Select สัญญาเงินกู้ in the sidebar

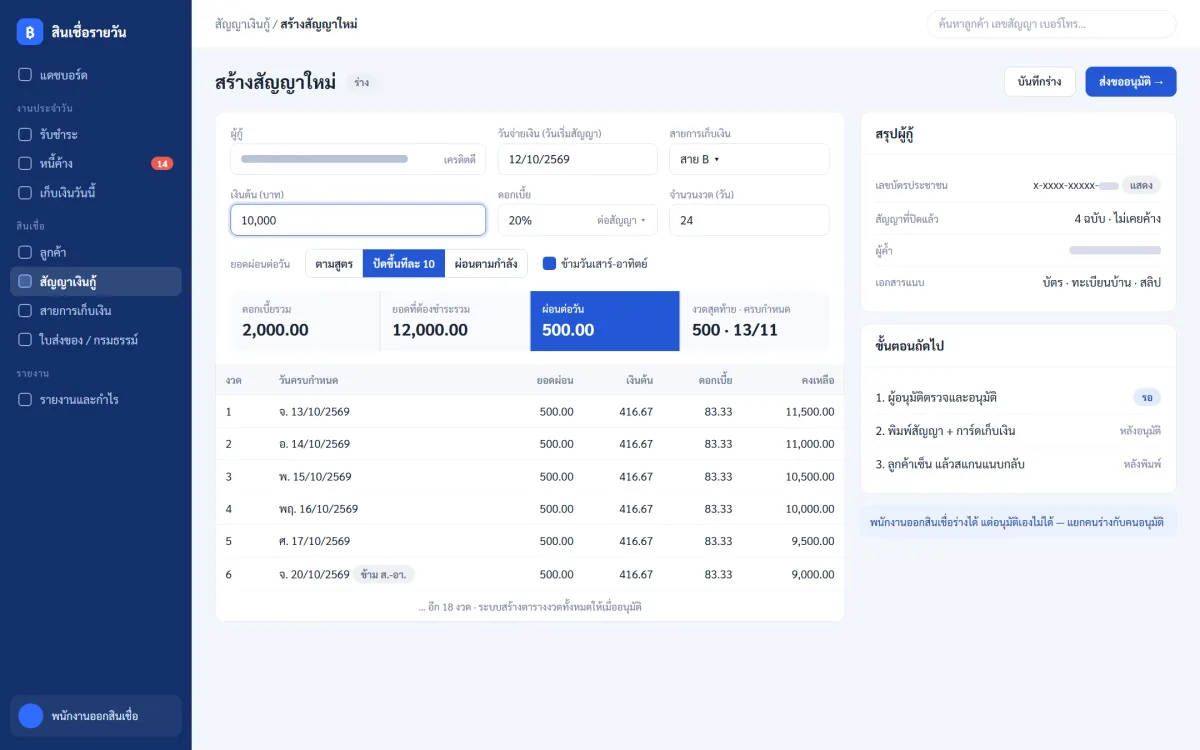(96, 281)
